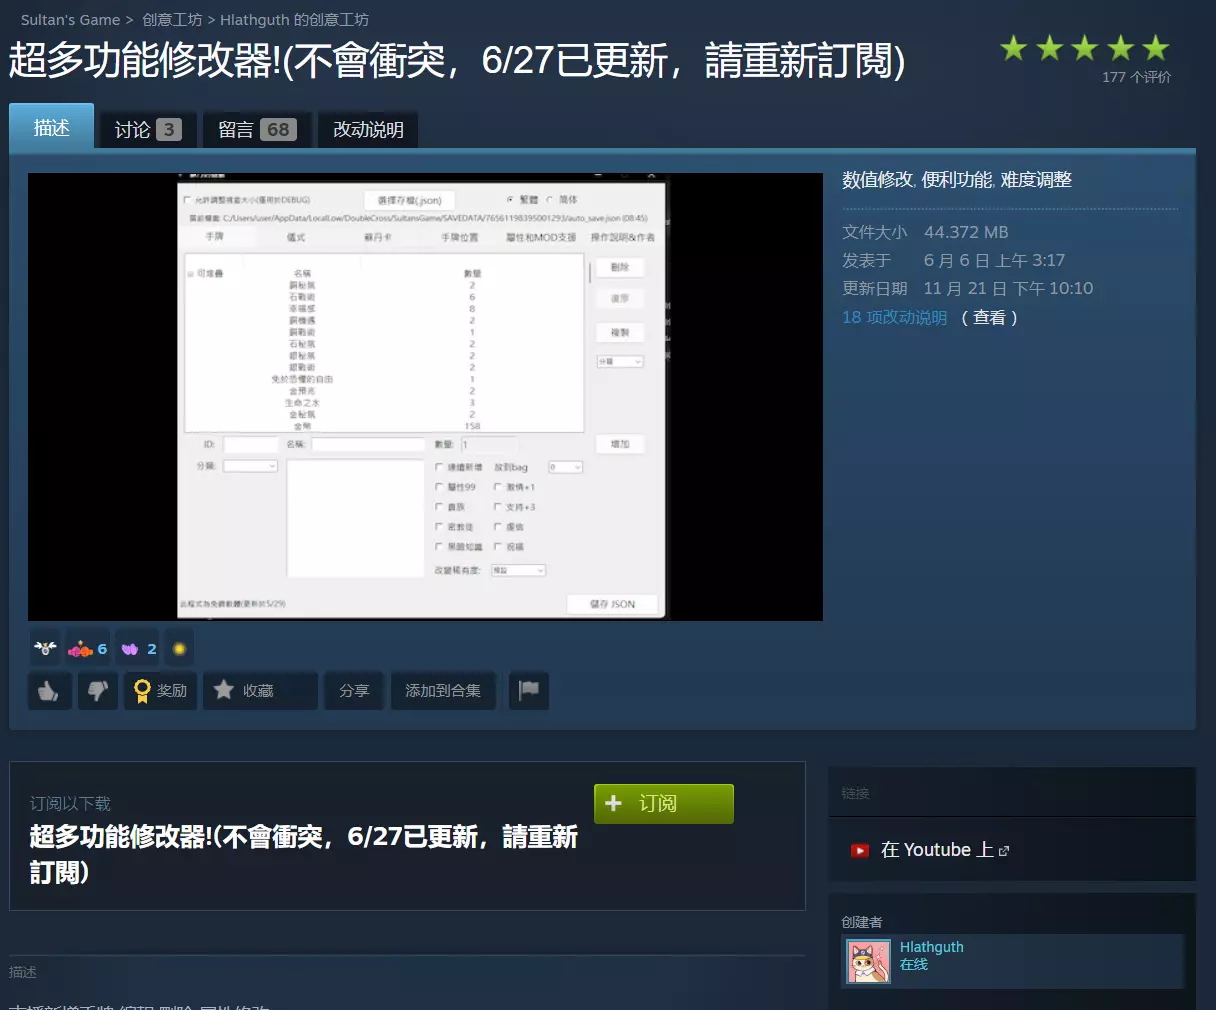
Task: Share the mod via the 分享 button
Action: [354, 691]
